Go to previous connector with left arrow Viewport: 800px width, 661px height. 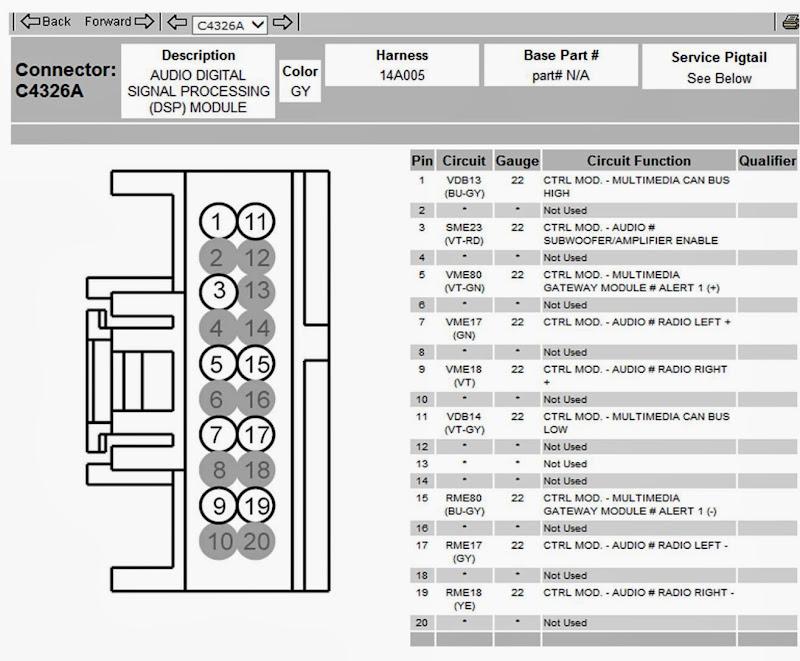[177, 22]
